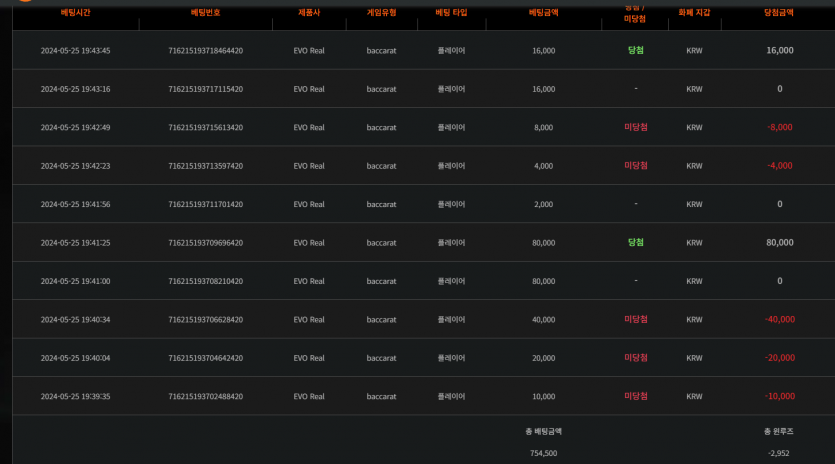Click the red 미당첨 status in 19:42:23 row
The height and width of the screenshot is (464, 835).
click(635, 165)
